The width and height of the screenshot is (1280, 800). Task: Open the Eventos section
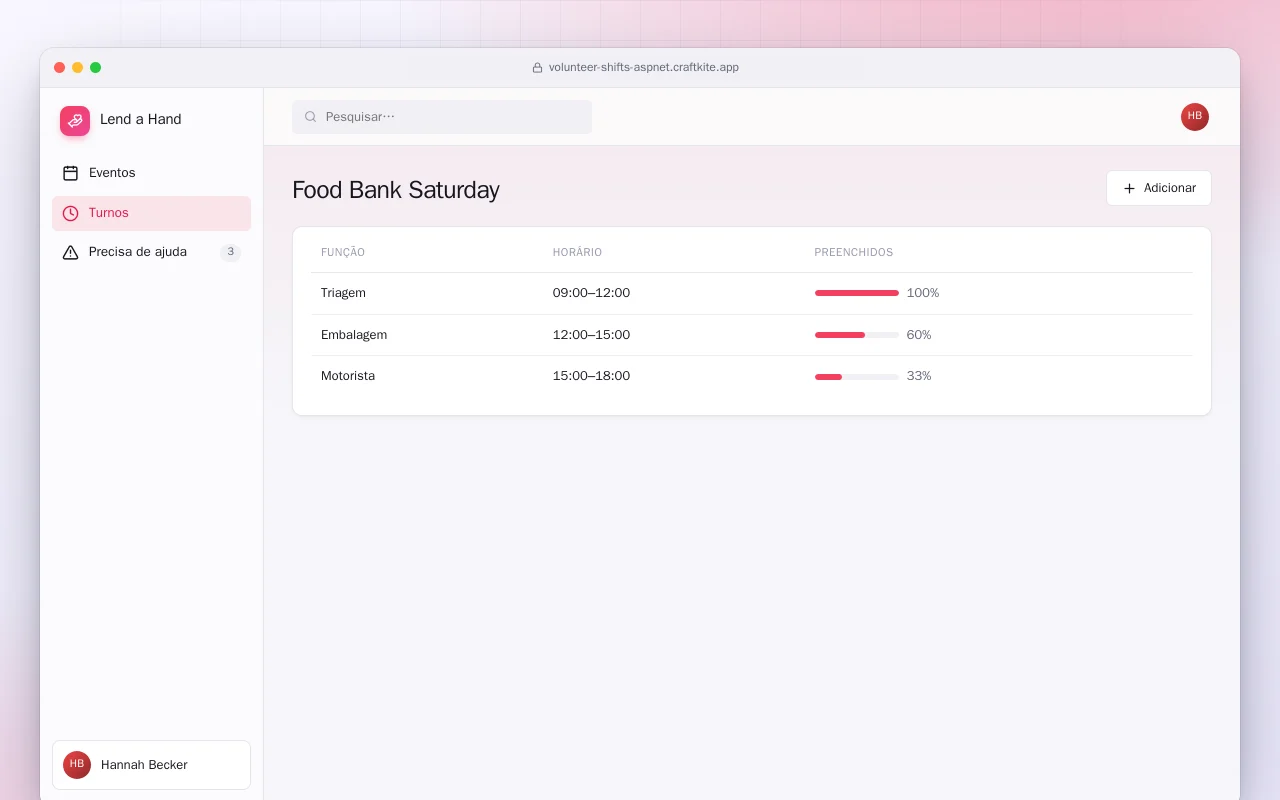[151, 173]
